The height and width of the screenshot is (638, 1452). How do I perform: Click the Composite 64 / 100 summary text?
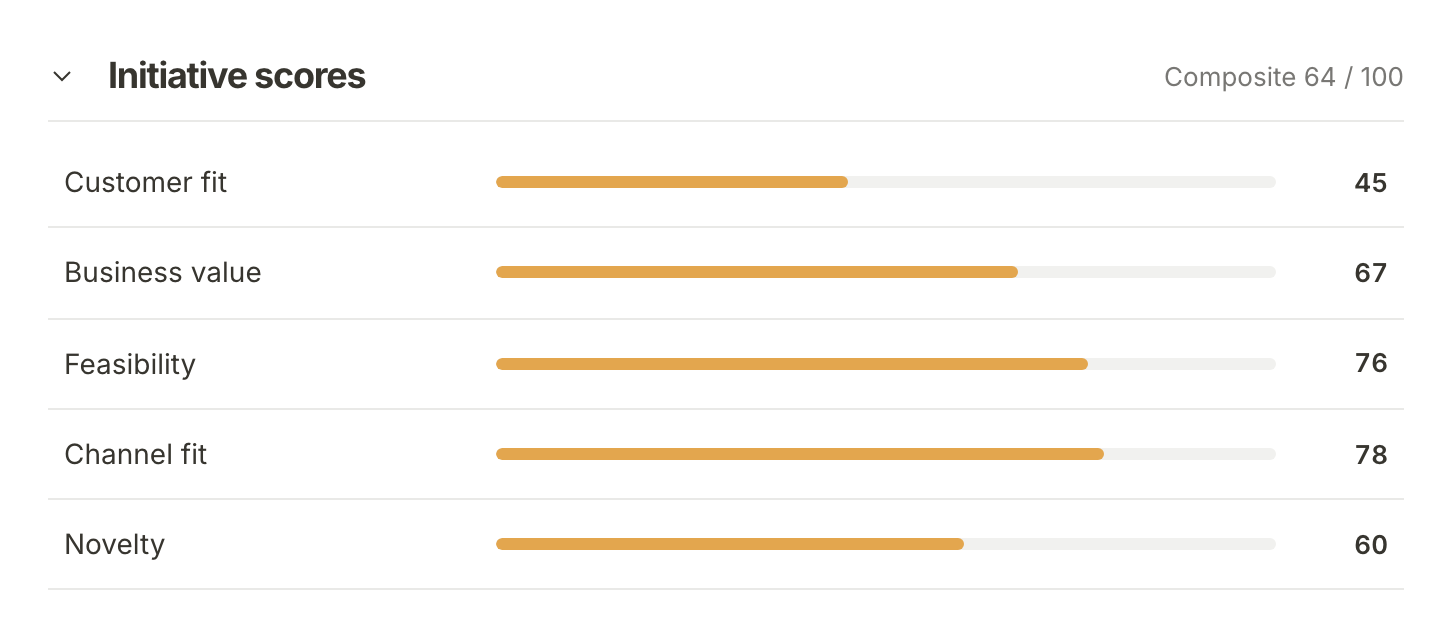click(1283, 77)
